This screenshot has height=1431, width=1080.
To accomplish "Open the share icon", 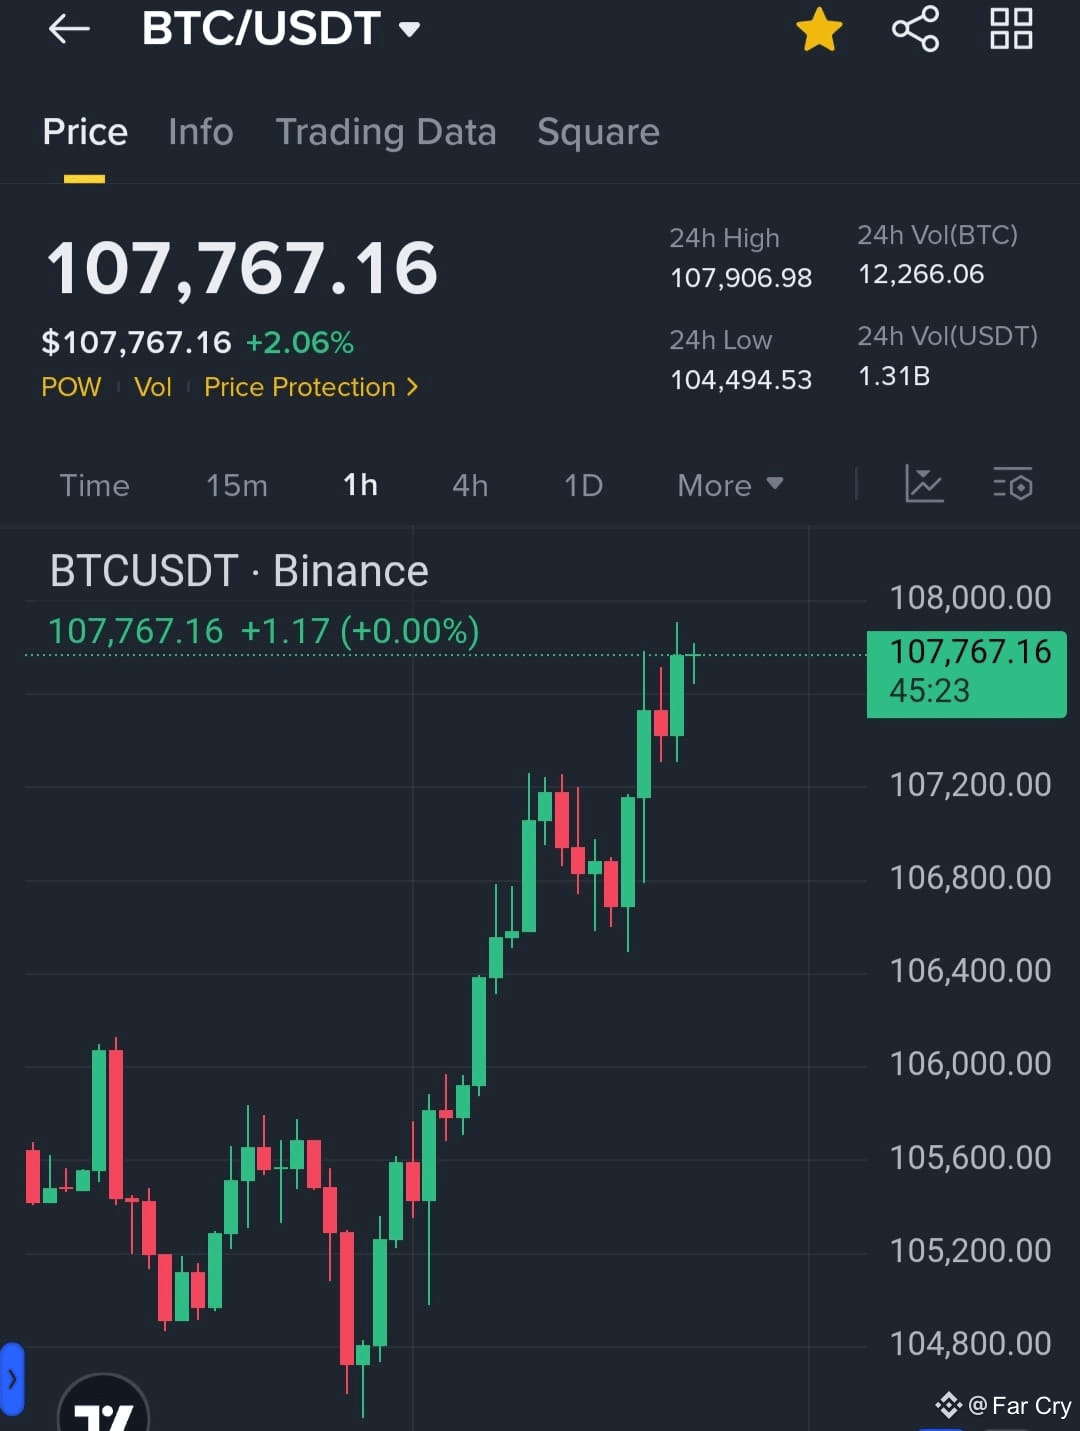I will (x=915, y=28).
